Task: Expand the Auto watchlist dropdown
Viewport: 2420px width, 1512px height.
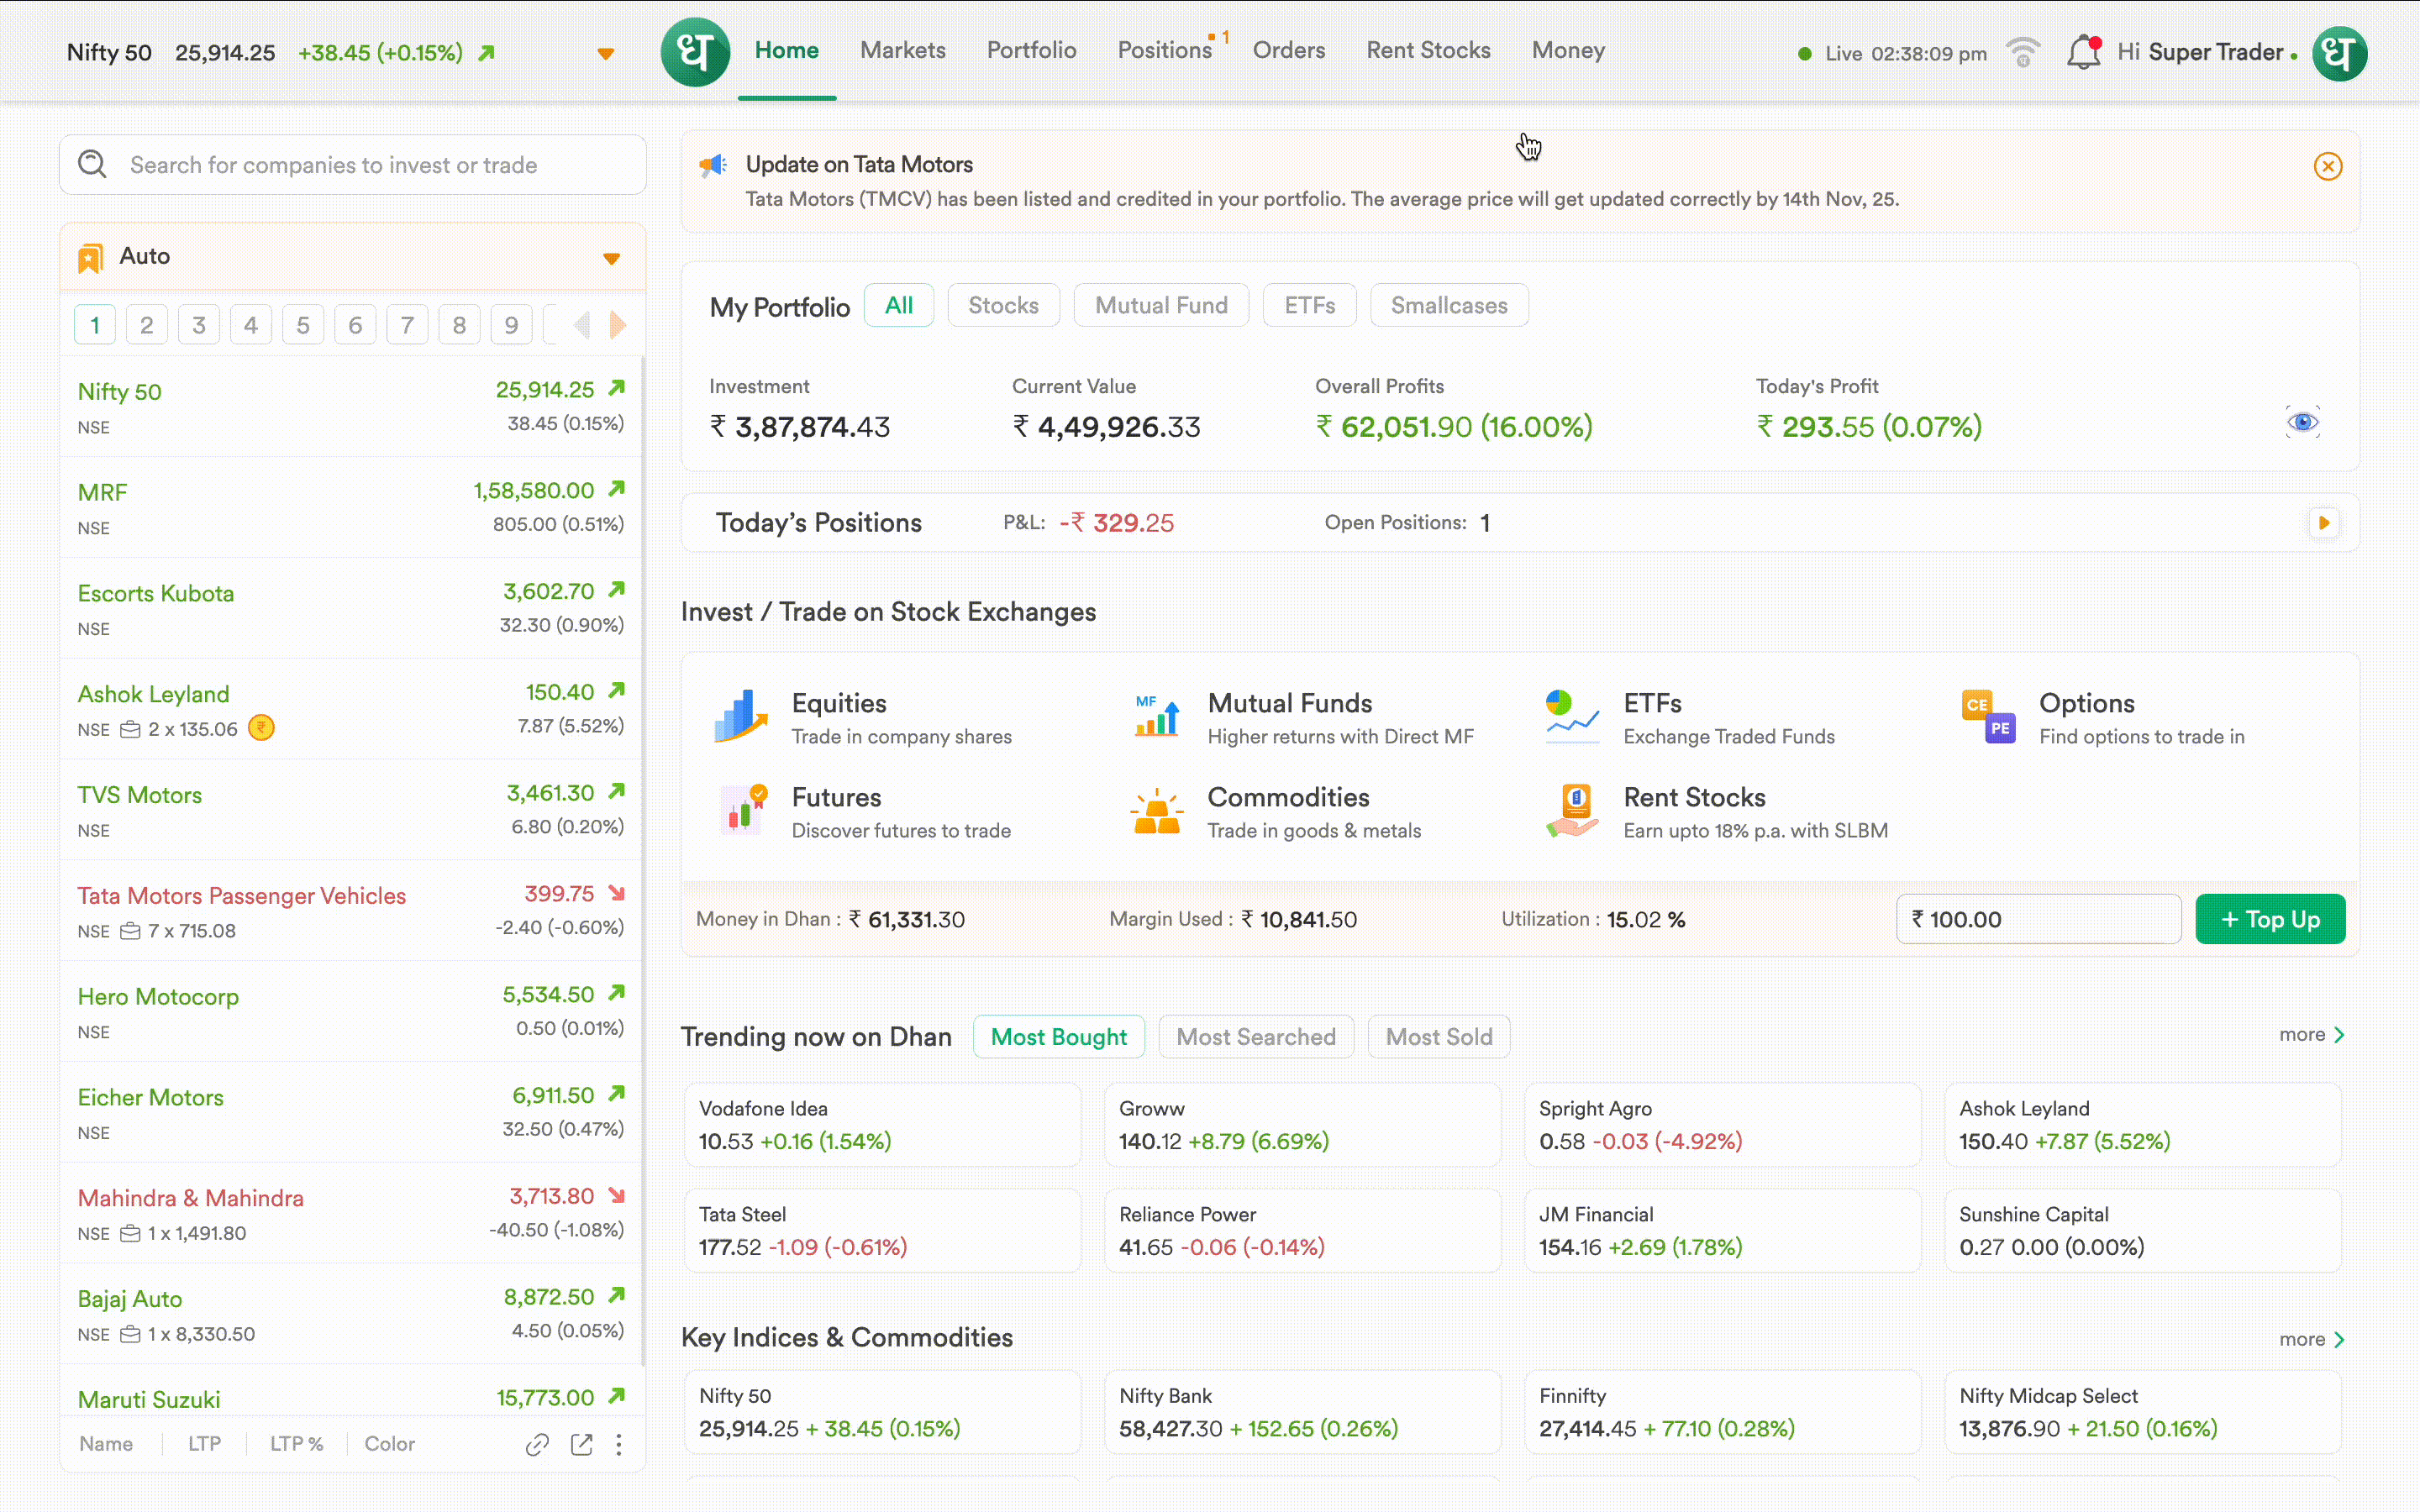Action: (611, 259)
